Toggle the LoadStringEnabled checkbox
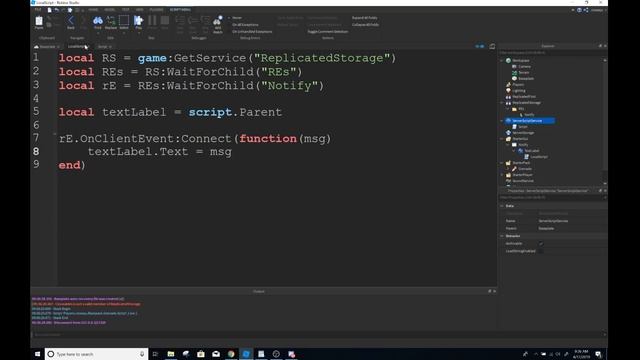Image resolution: width=640 pixels, height=360 pixels. point(541,251)
